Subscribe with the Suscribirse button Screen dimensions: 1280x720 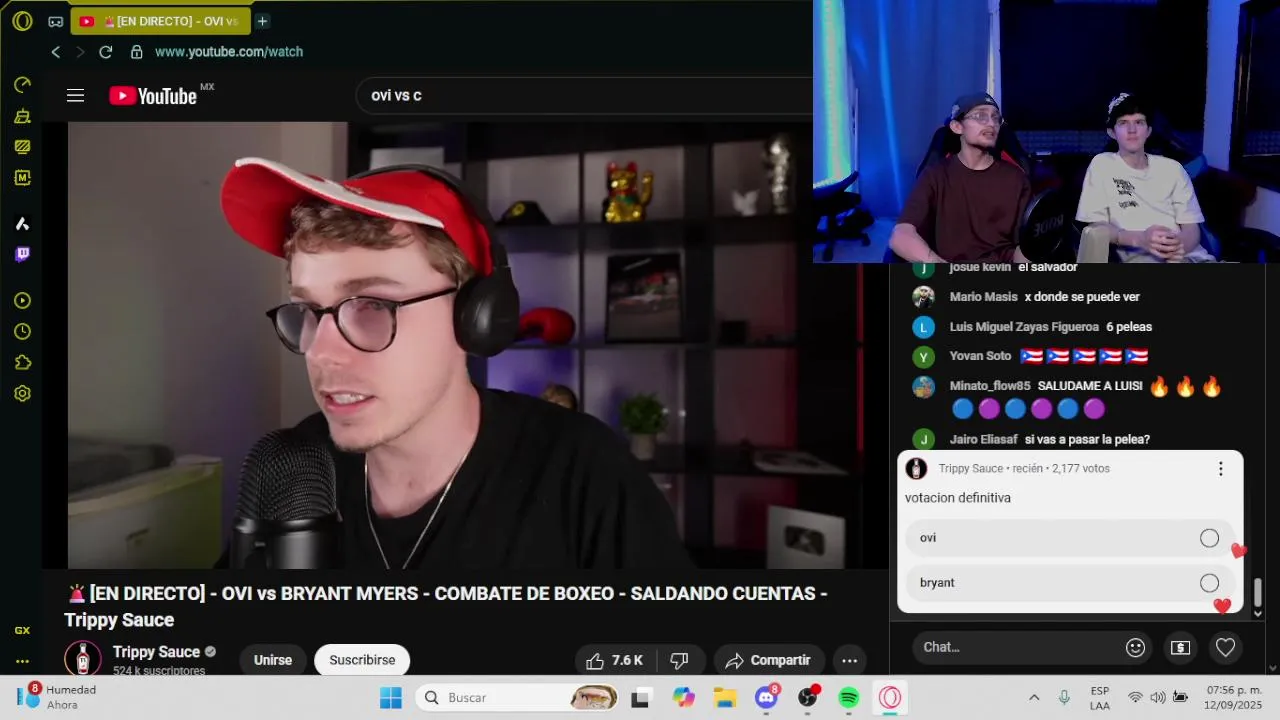(362, 660)
